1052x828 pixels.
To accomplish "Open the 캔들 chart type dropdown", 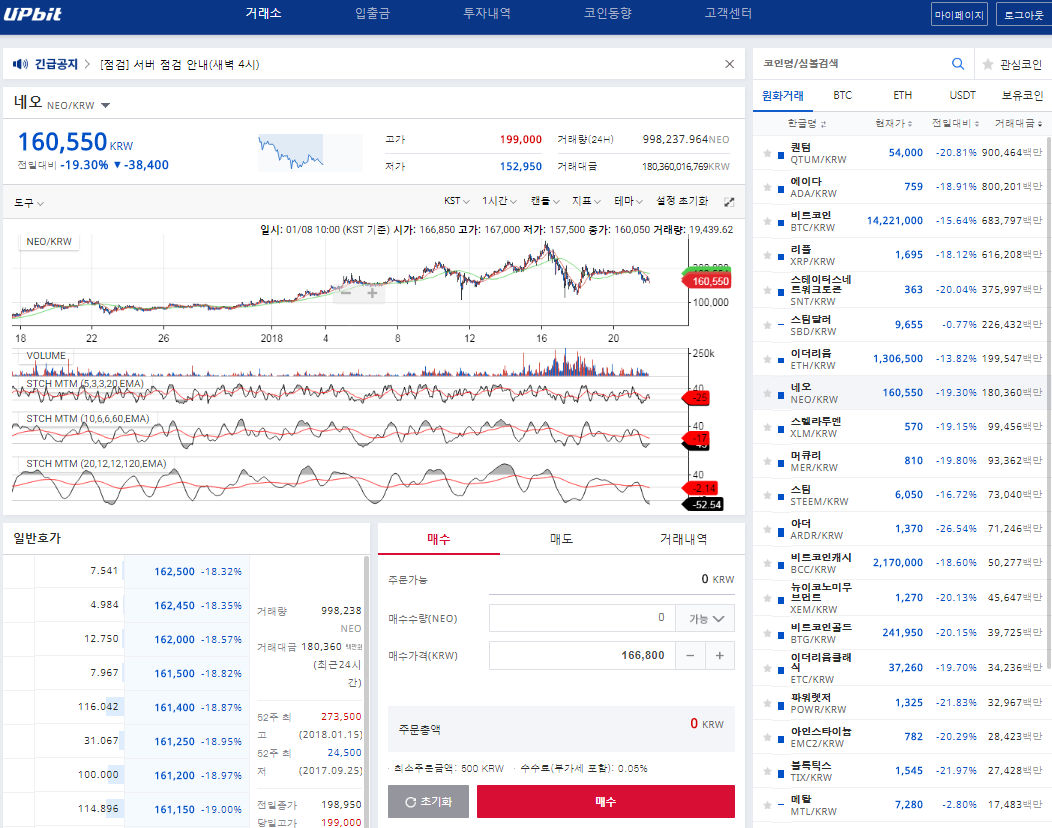I will [x=545, y=201].
